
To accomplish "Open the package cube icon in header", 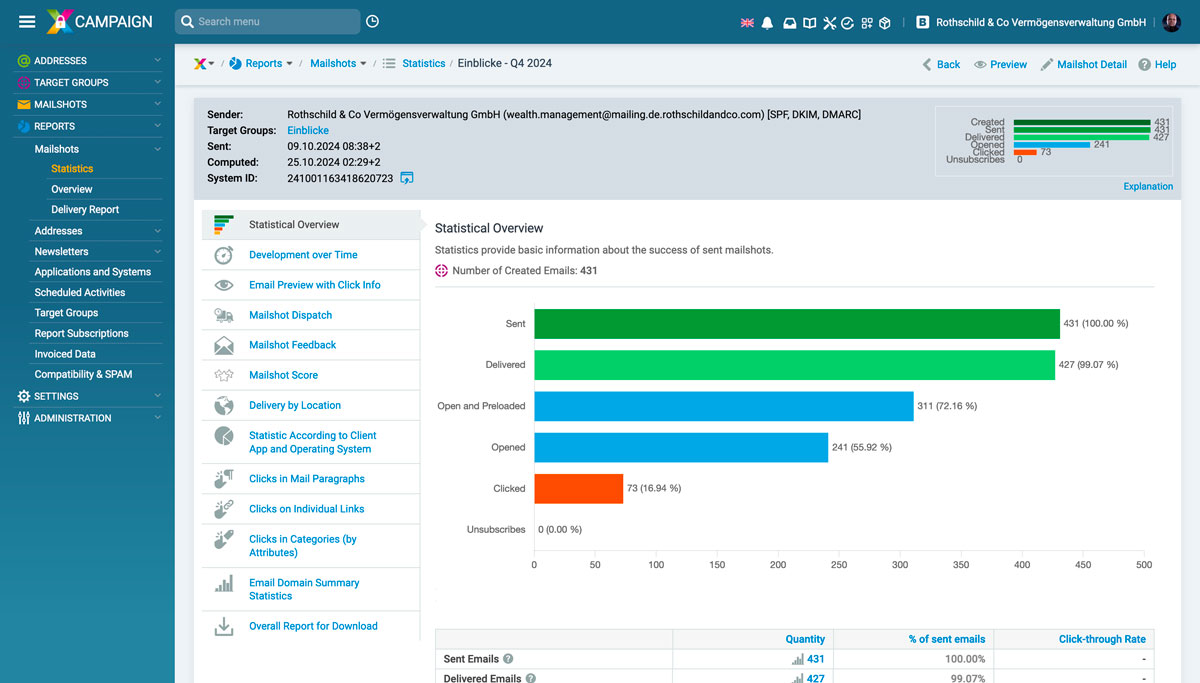I will coord(885,22).
